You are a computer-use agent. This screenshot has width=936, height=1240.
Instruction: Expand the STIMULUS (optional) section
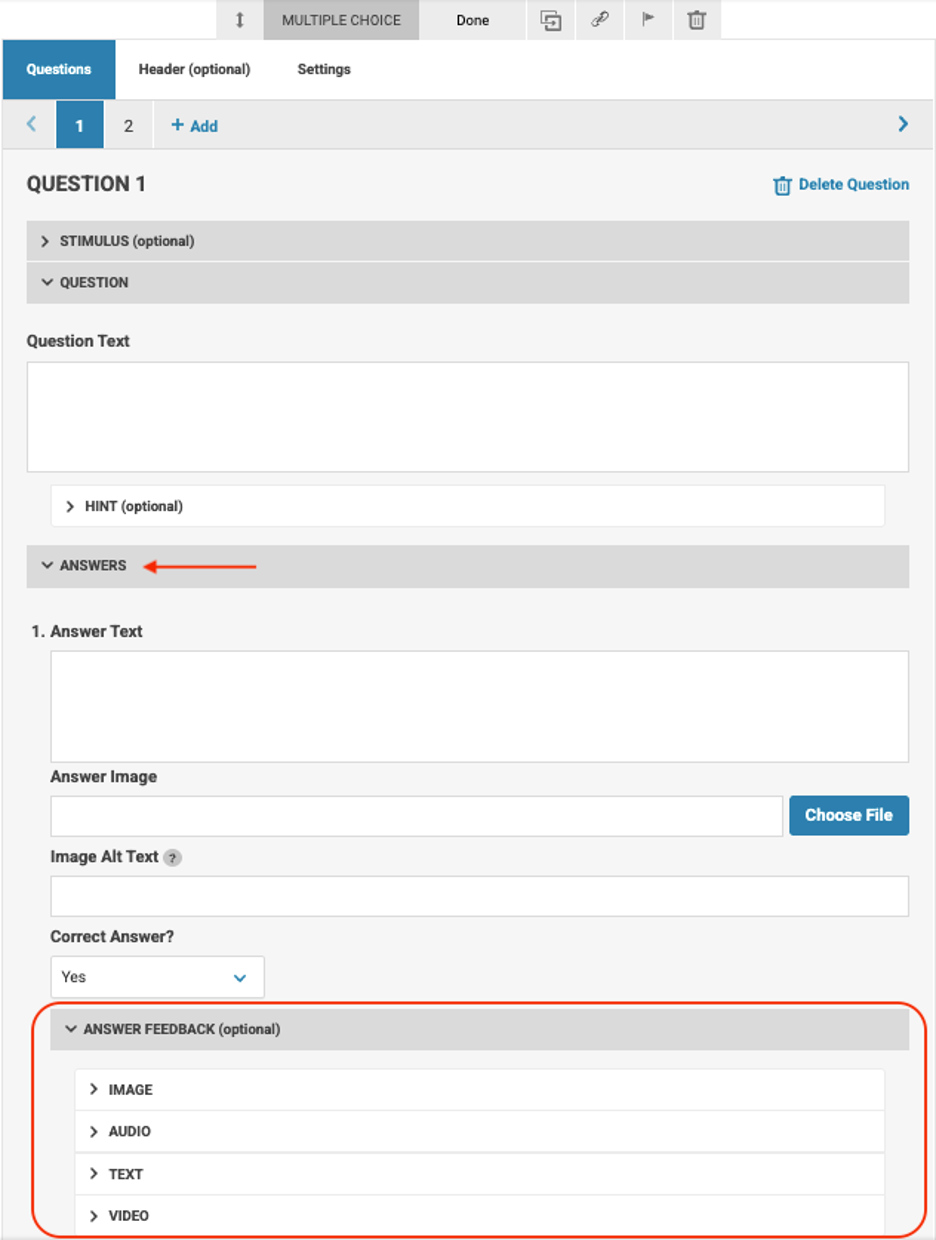[x=468, y=241]
